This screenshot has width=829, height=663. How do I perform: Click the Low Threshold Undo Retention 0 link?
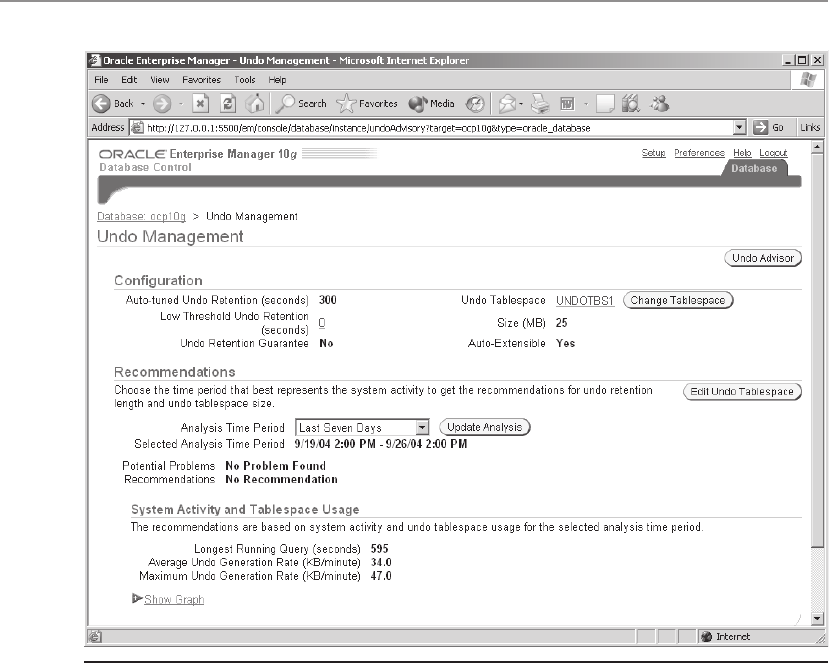[x=322, y=323]
